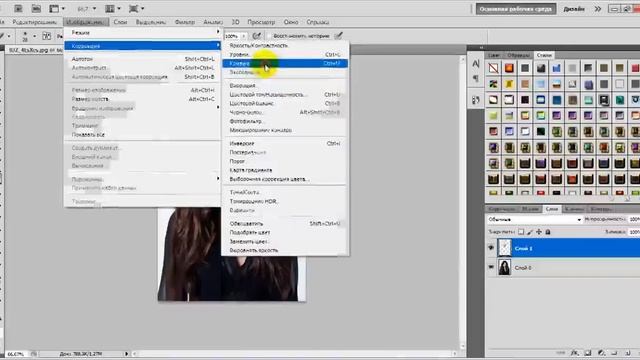Open the View Extras dropdown arrow

tap(63, 8)
